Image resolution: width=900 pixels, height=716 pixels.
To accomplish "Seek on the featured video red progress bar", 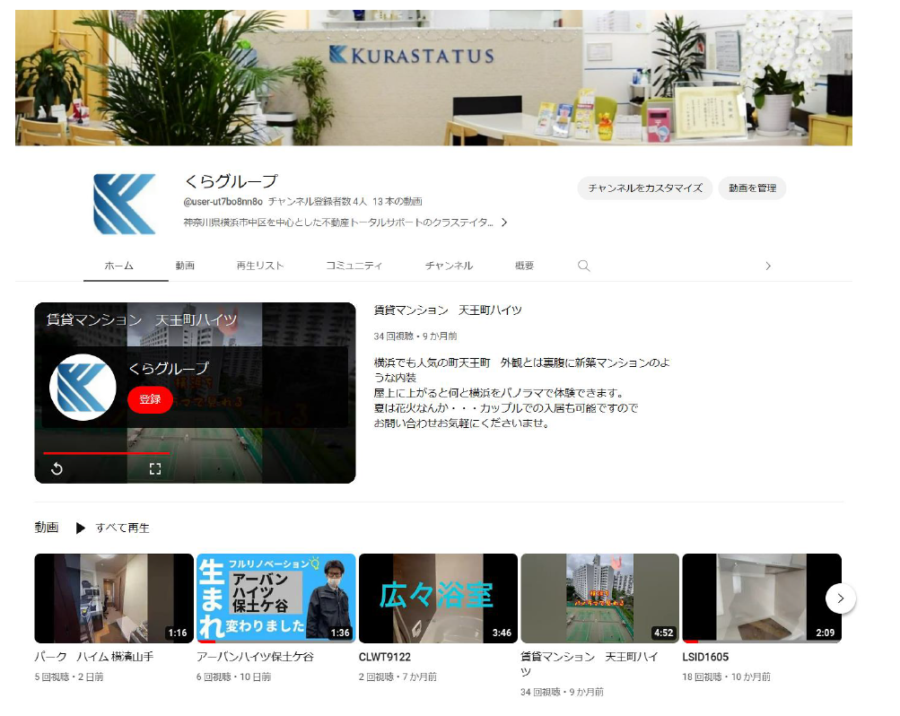I will [107, 453].
